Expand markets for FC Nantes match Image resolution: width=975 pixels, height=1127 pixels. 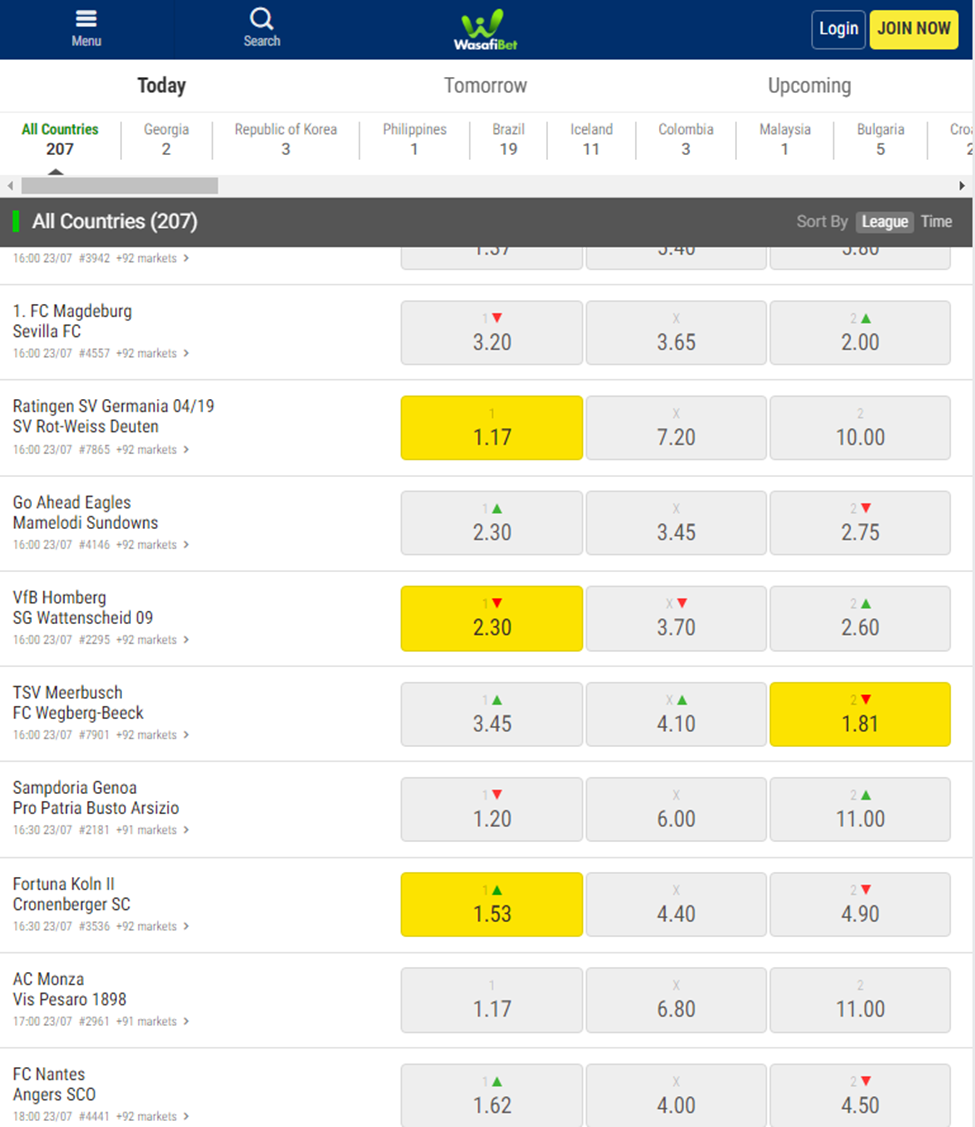pos(152,1116)
